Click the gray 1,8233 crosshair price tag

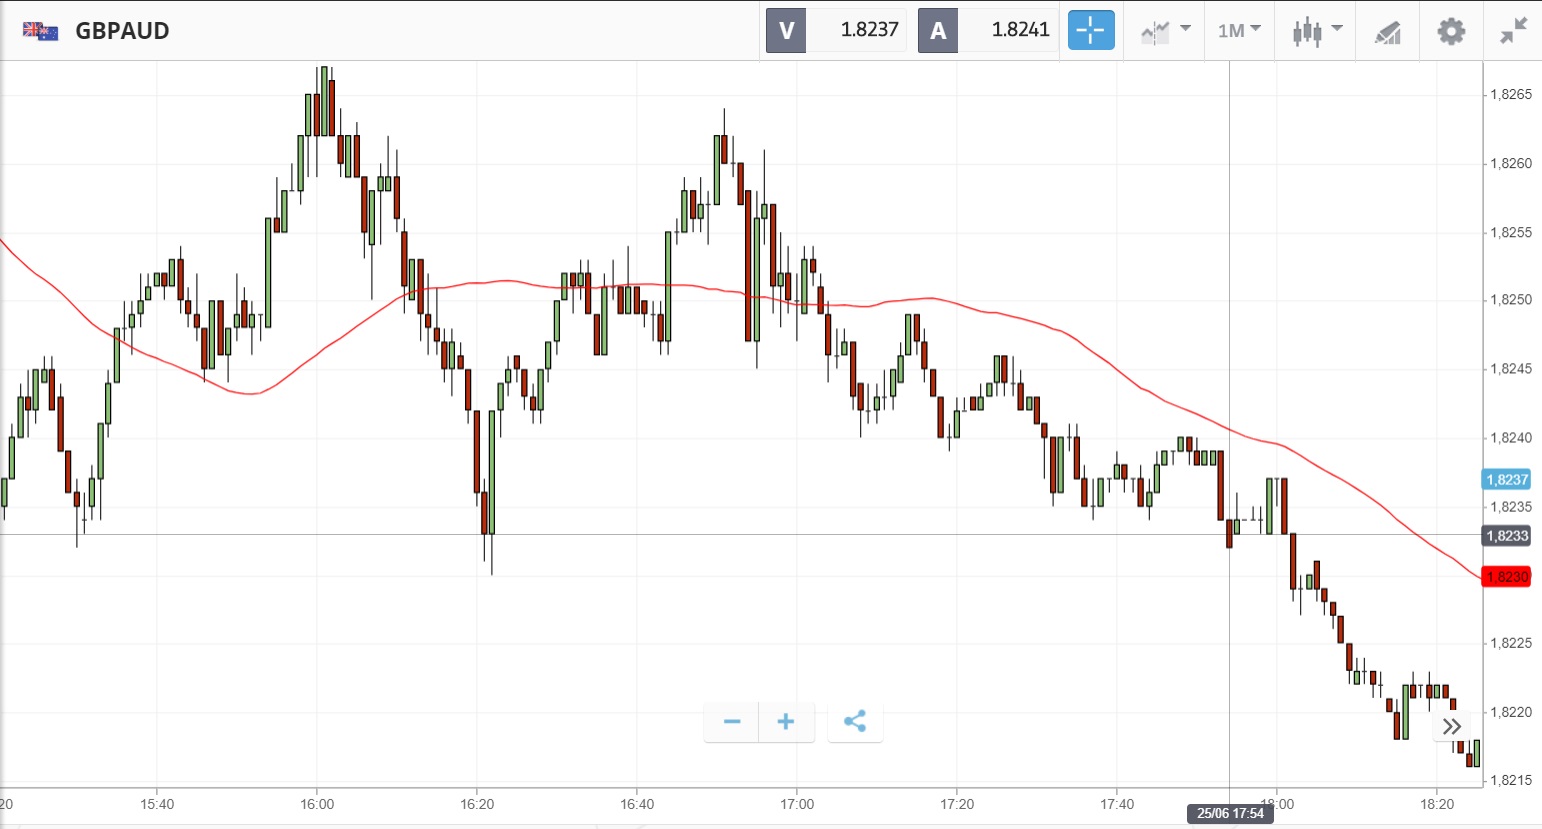coord(1506,536)
